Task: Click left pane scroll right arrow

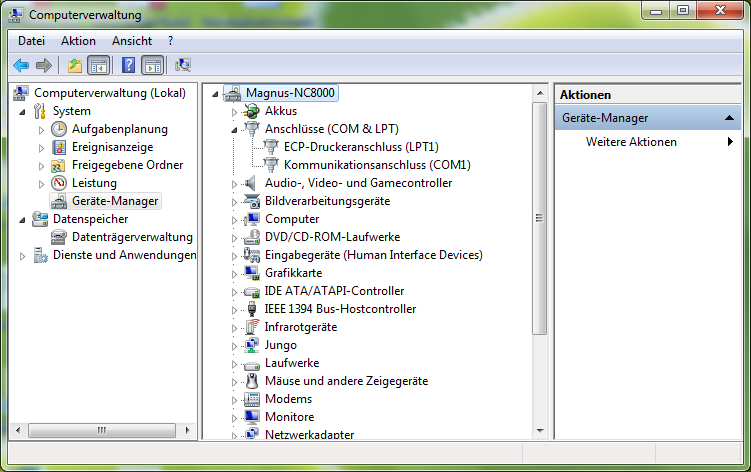Action: coord(188,430)
